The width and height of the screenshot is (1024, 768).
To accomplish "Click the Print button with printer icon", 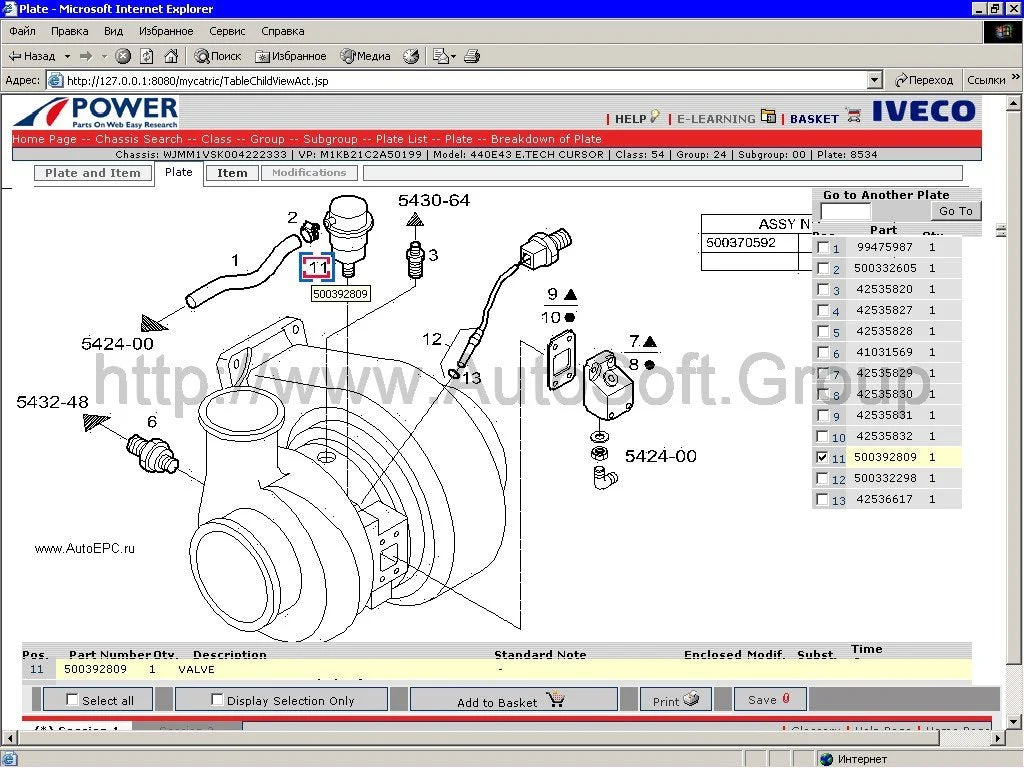I will click(675, 699).
